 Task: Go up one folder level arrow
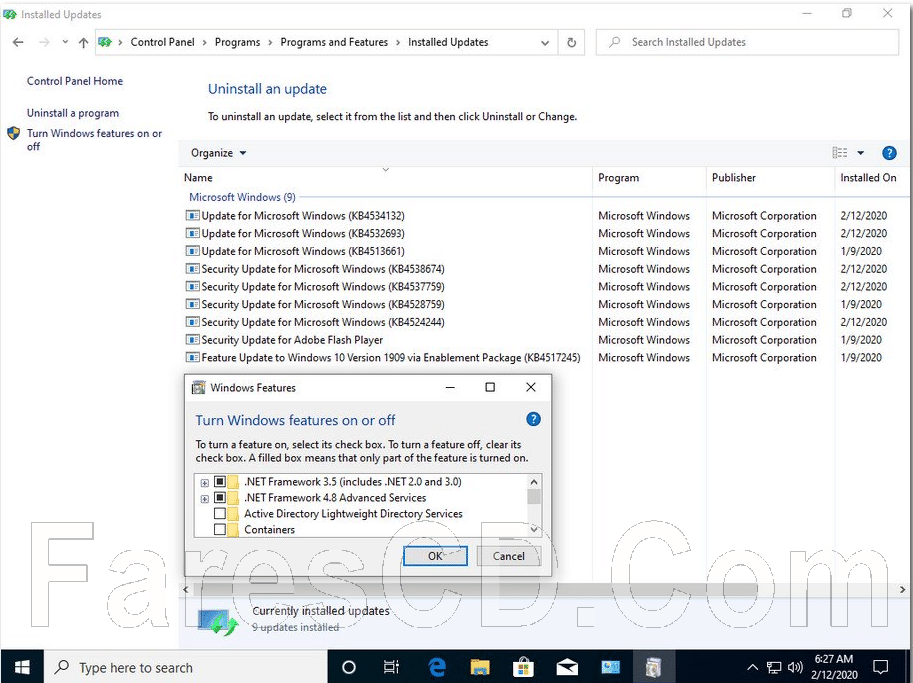coord(83,42)
